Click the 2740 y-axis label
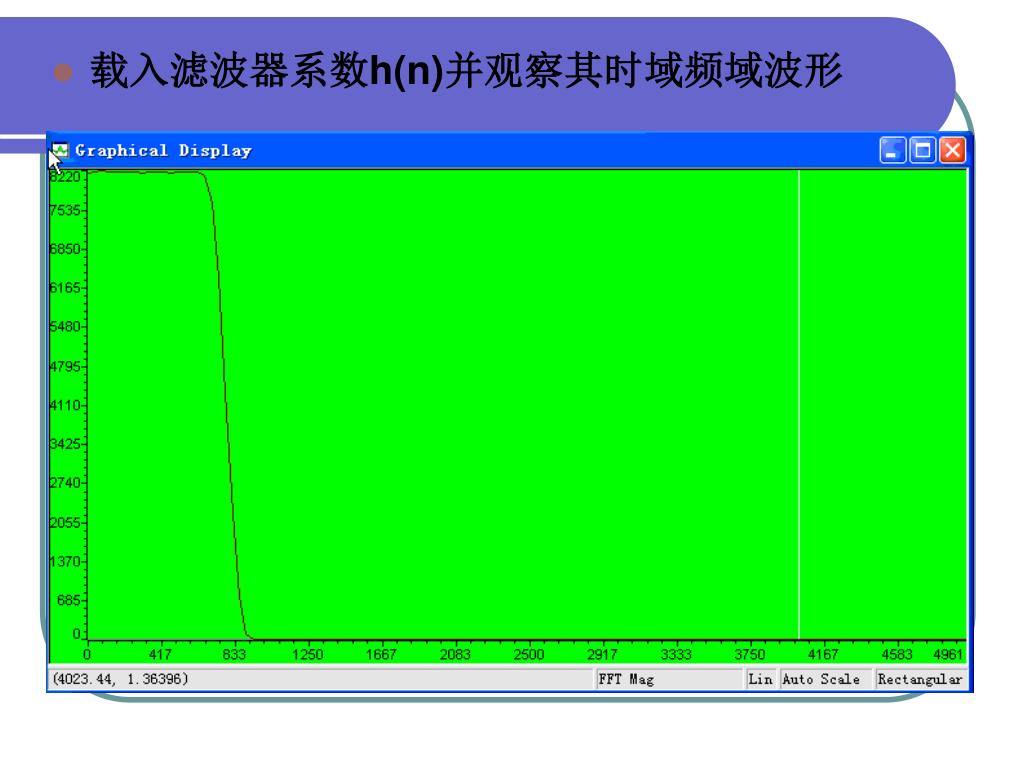 65,483
